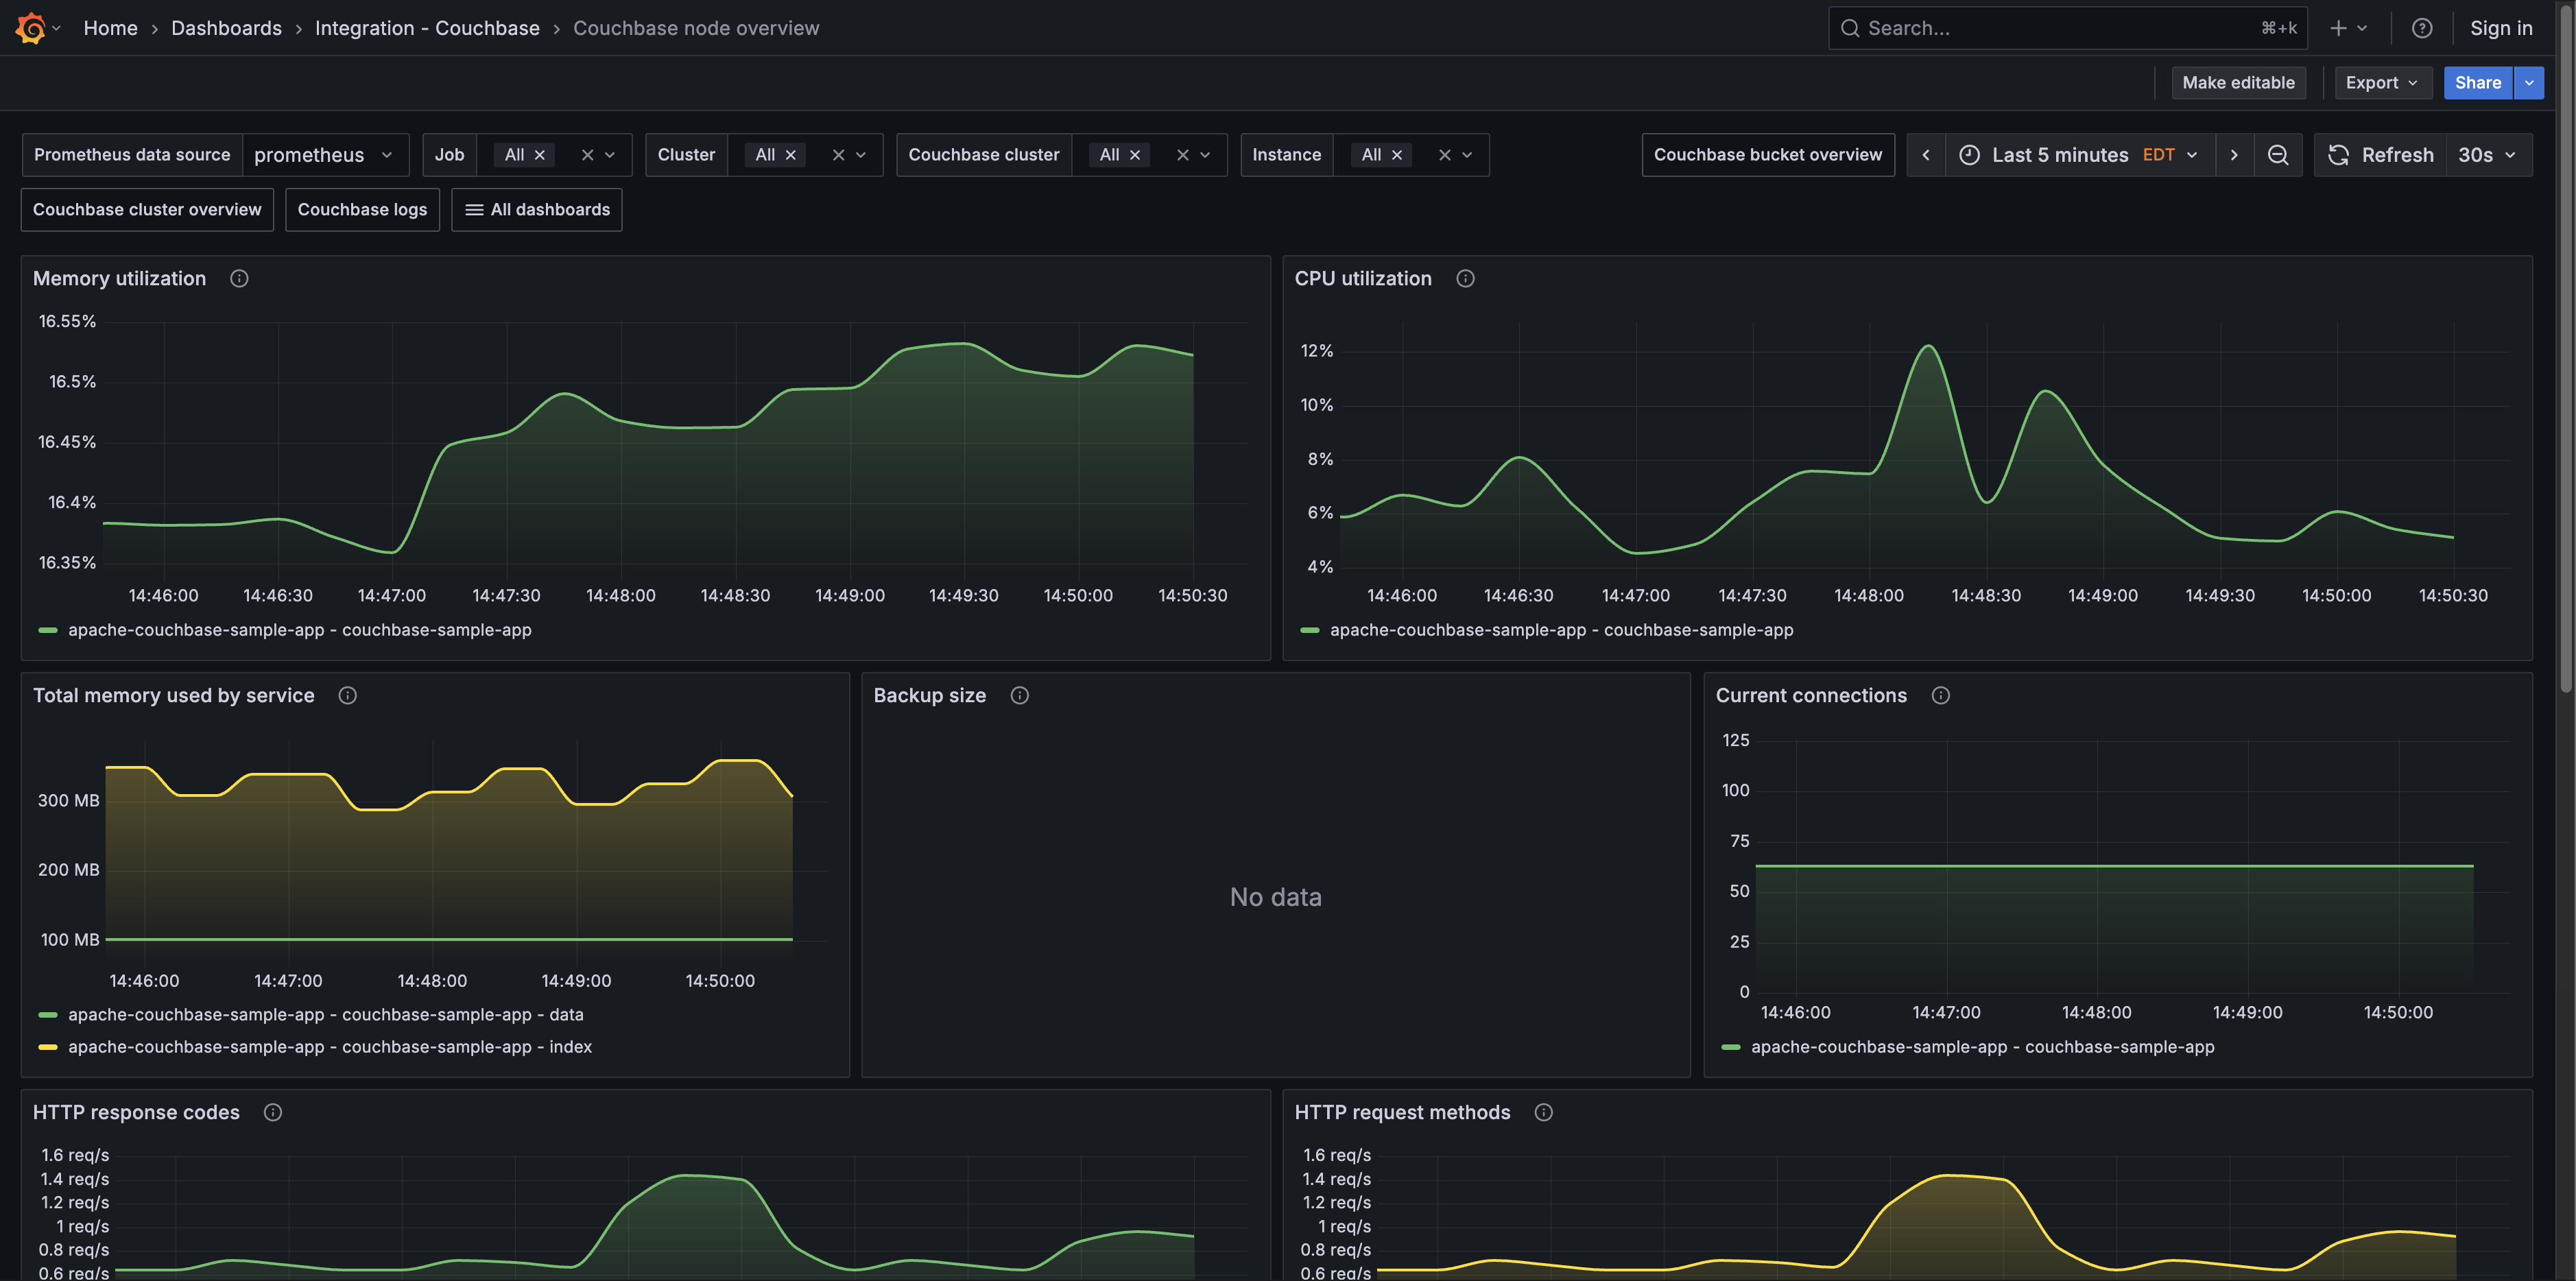Open the All dashboards menu
This screenshot has height=1281, width=2576.
click(x=537, y=210)
